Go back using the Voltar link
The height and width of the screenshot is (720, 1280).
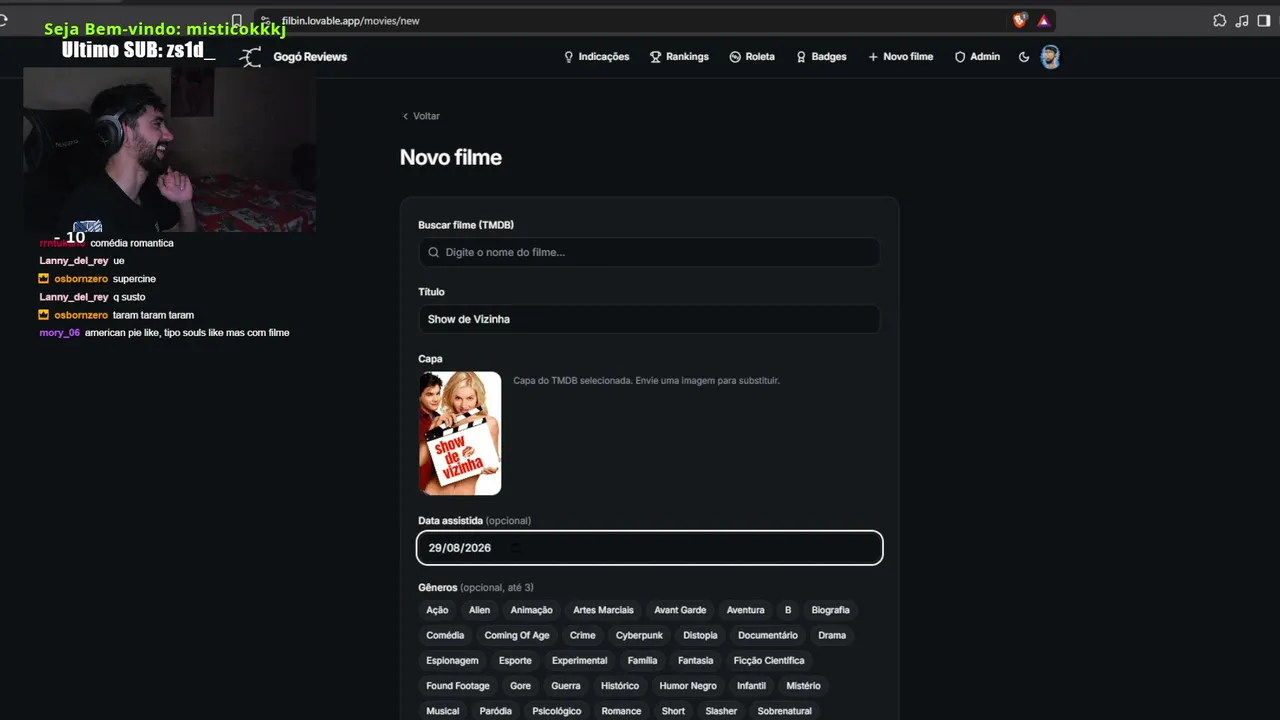click(x=421, y=116)
